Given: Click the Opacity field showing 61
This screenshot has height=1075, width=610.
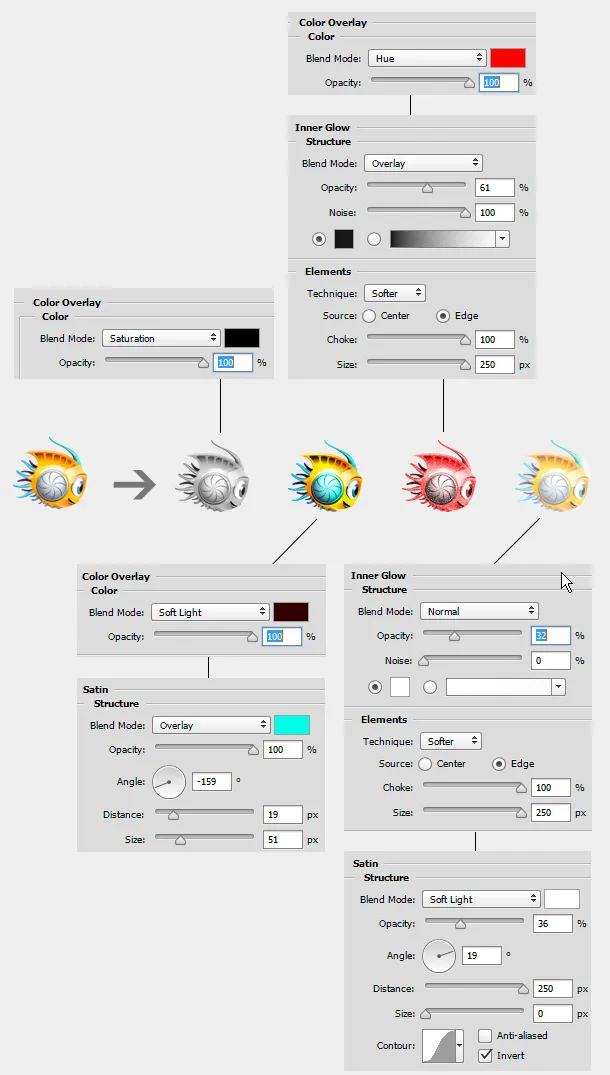Looking at the screenshot, I should (x=495, y=187).
